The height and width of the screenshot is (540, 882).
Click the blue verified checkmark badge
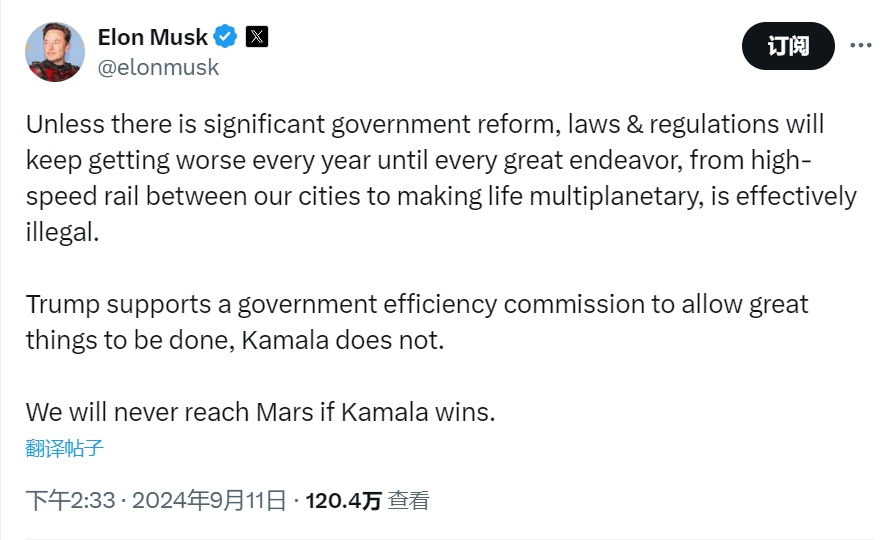click(226, 37)
